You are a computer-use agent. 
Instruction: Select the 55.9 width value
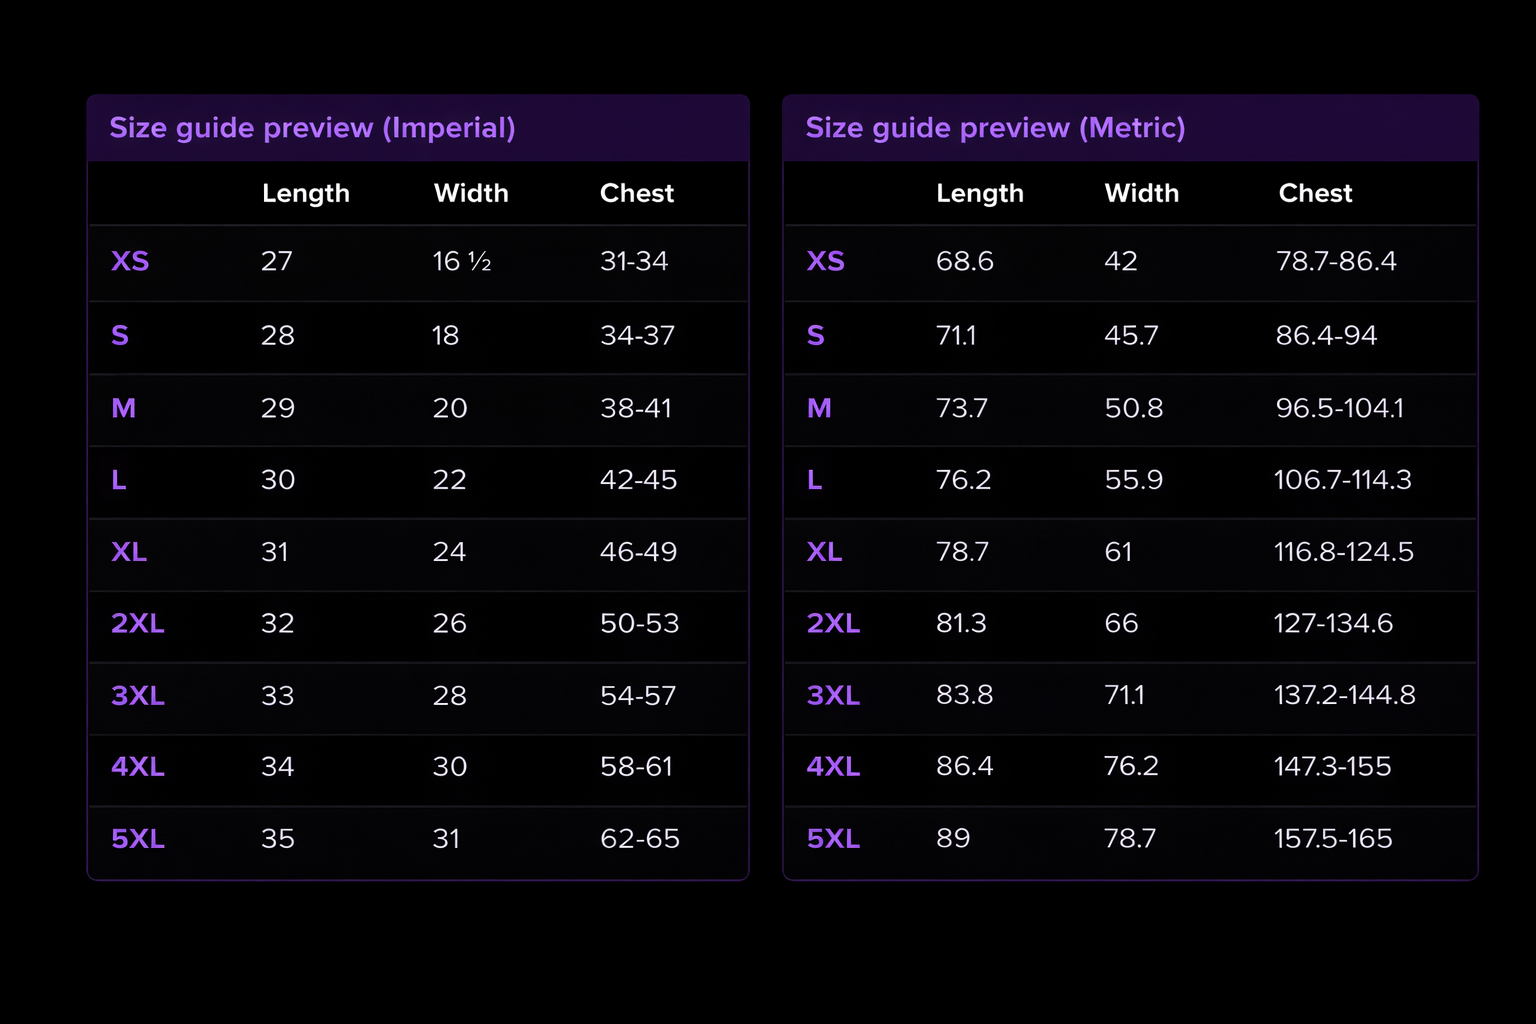point(1134,480)
